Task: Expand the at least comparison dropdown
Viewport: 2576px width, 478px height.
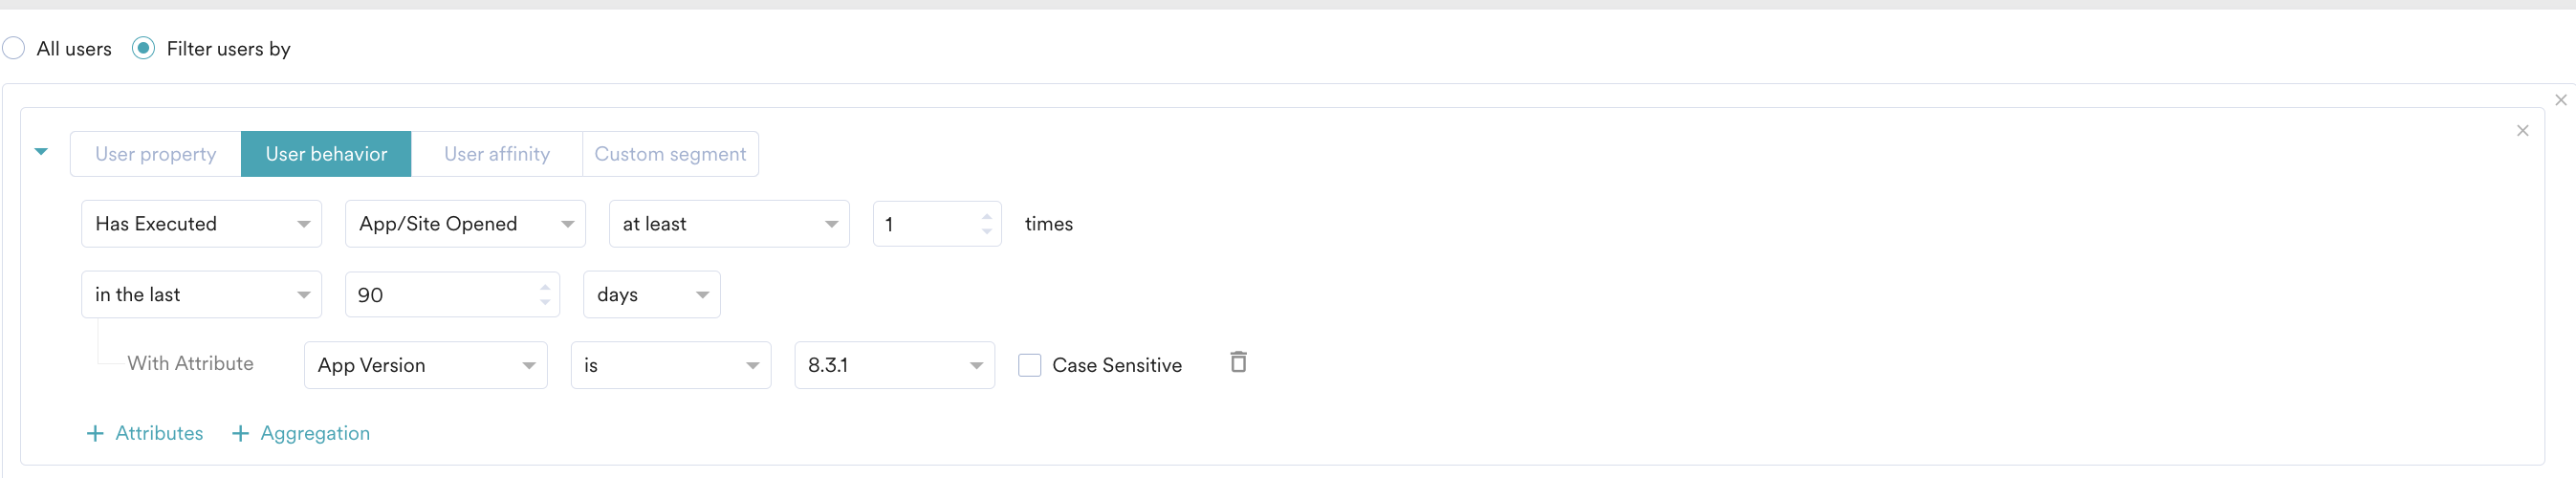Action: 729,224
